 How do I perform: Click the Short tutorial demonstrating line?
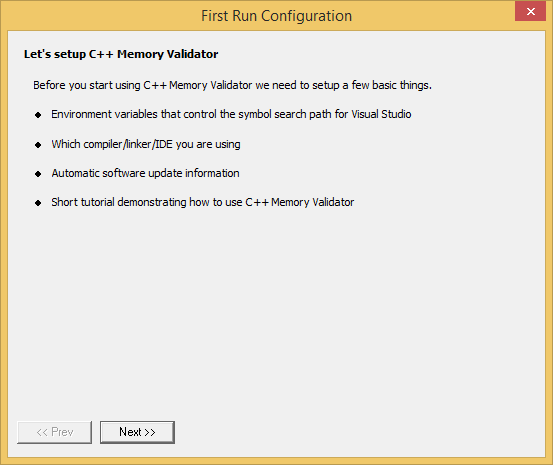pyautogui.click(x=203, y=202)
